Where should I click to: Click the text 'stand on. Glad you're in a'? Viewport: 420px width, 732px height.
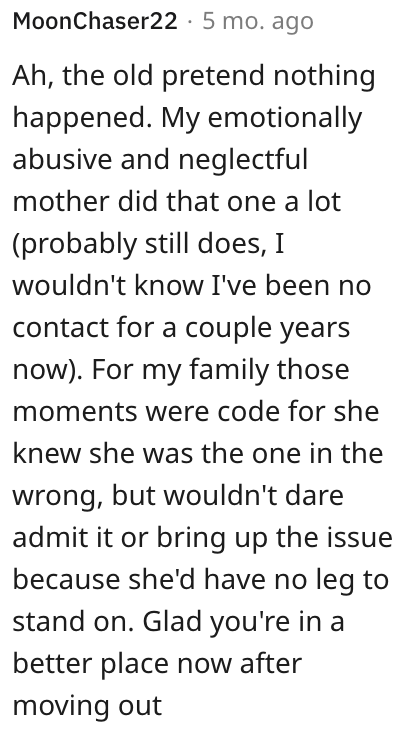pos(178,622)
